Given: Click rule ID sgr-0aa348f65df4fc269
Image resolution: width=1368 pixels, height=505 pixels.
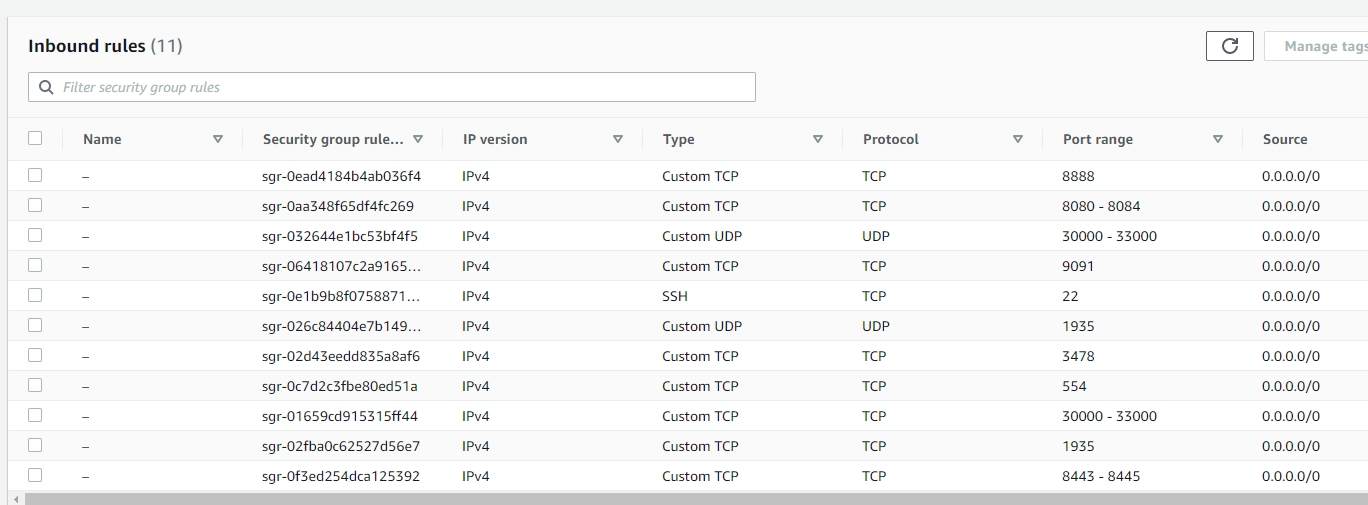Looking at the screenshot, I should pyautogui.click(x=338, y=206).
